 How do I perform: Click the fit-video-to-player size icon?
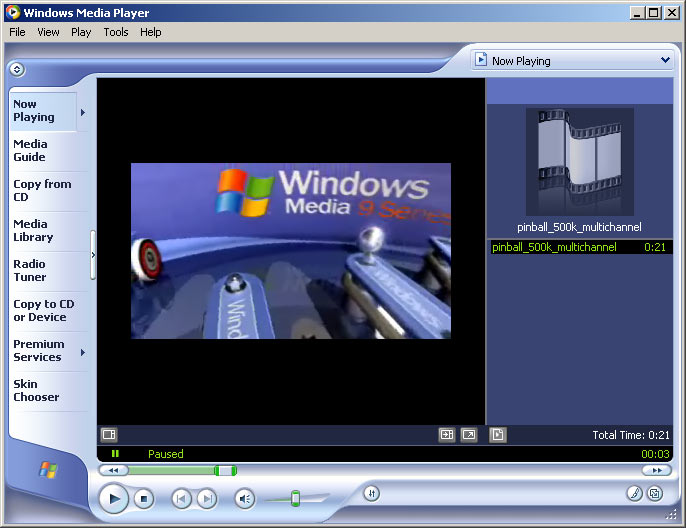(447, 435)
